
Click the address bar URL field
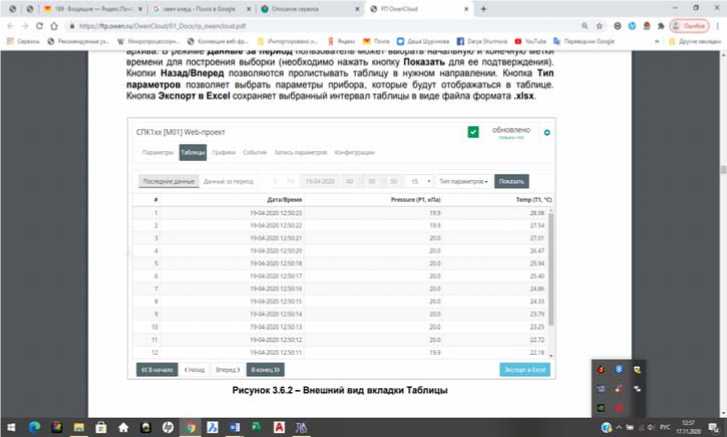[x=322, y=26]
